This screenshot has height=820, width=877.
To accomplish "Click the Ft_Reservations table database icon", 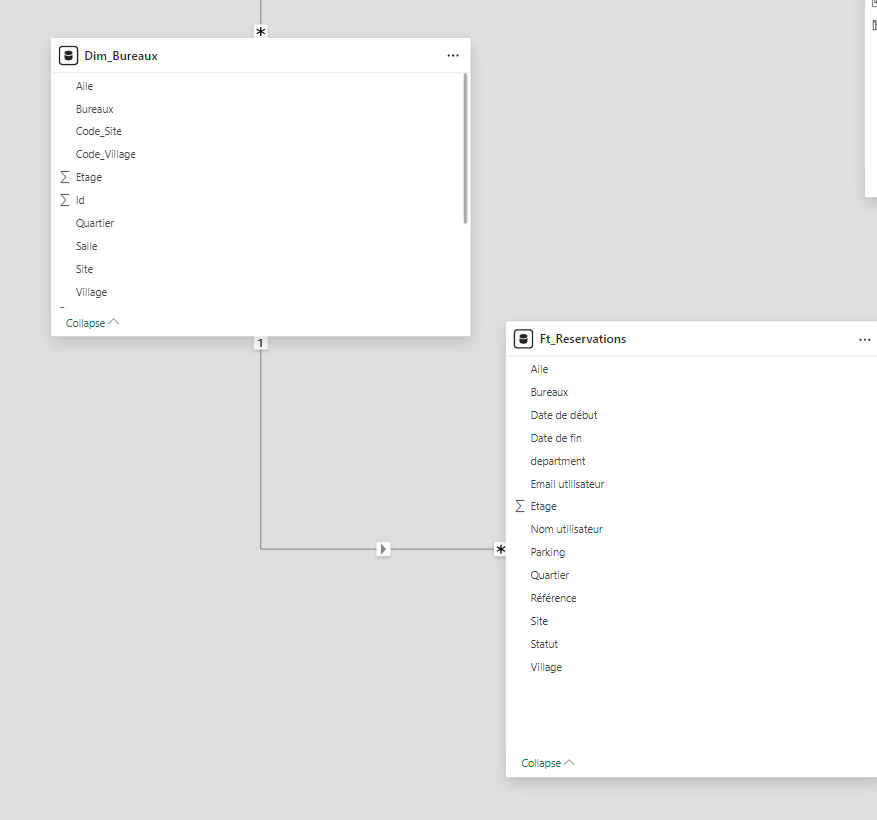I will (523, 339).
